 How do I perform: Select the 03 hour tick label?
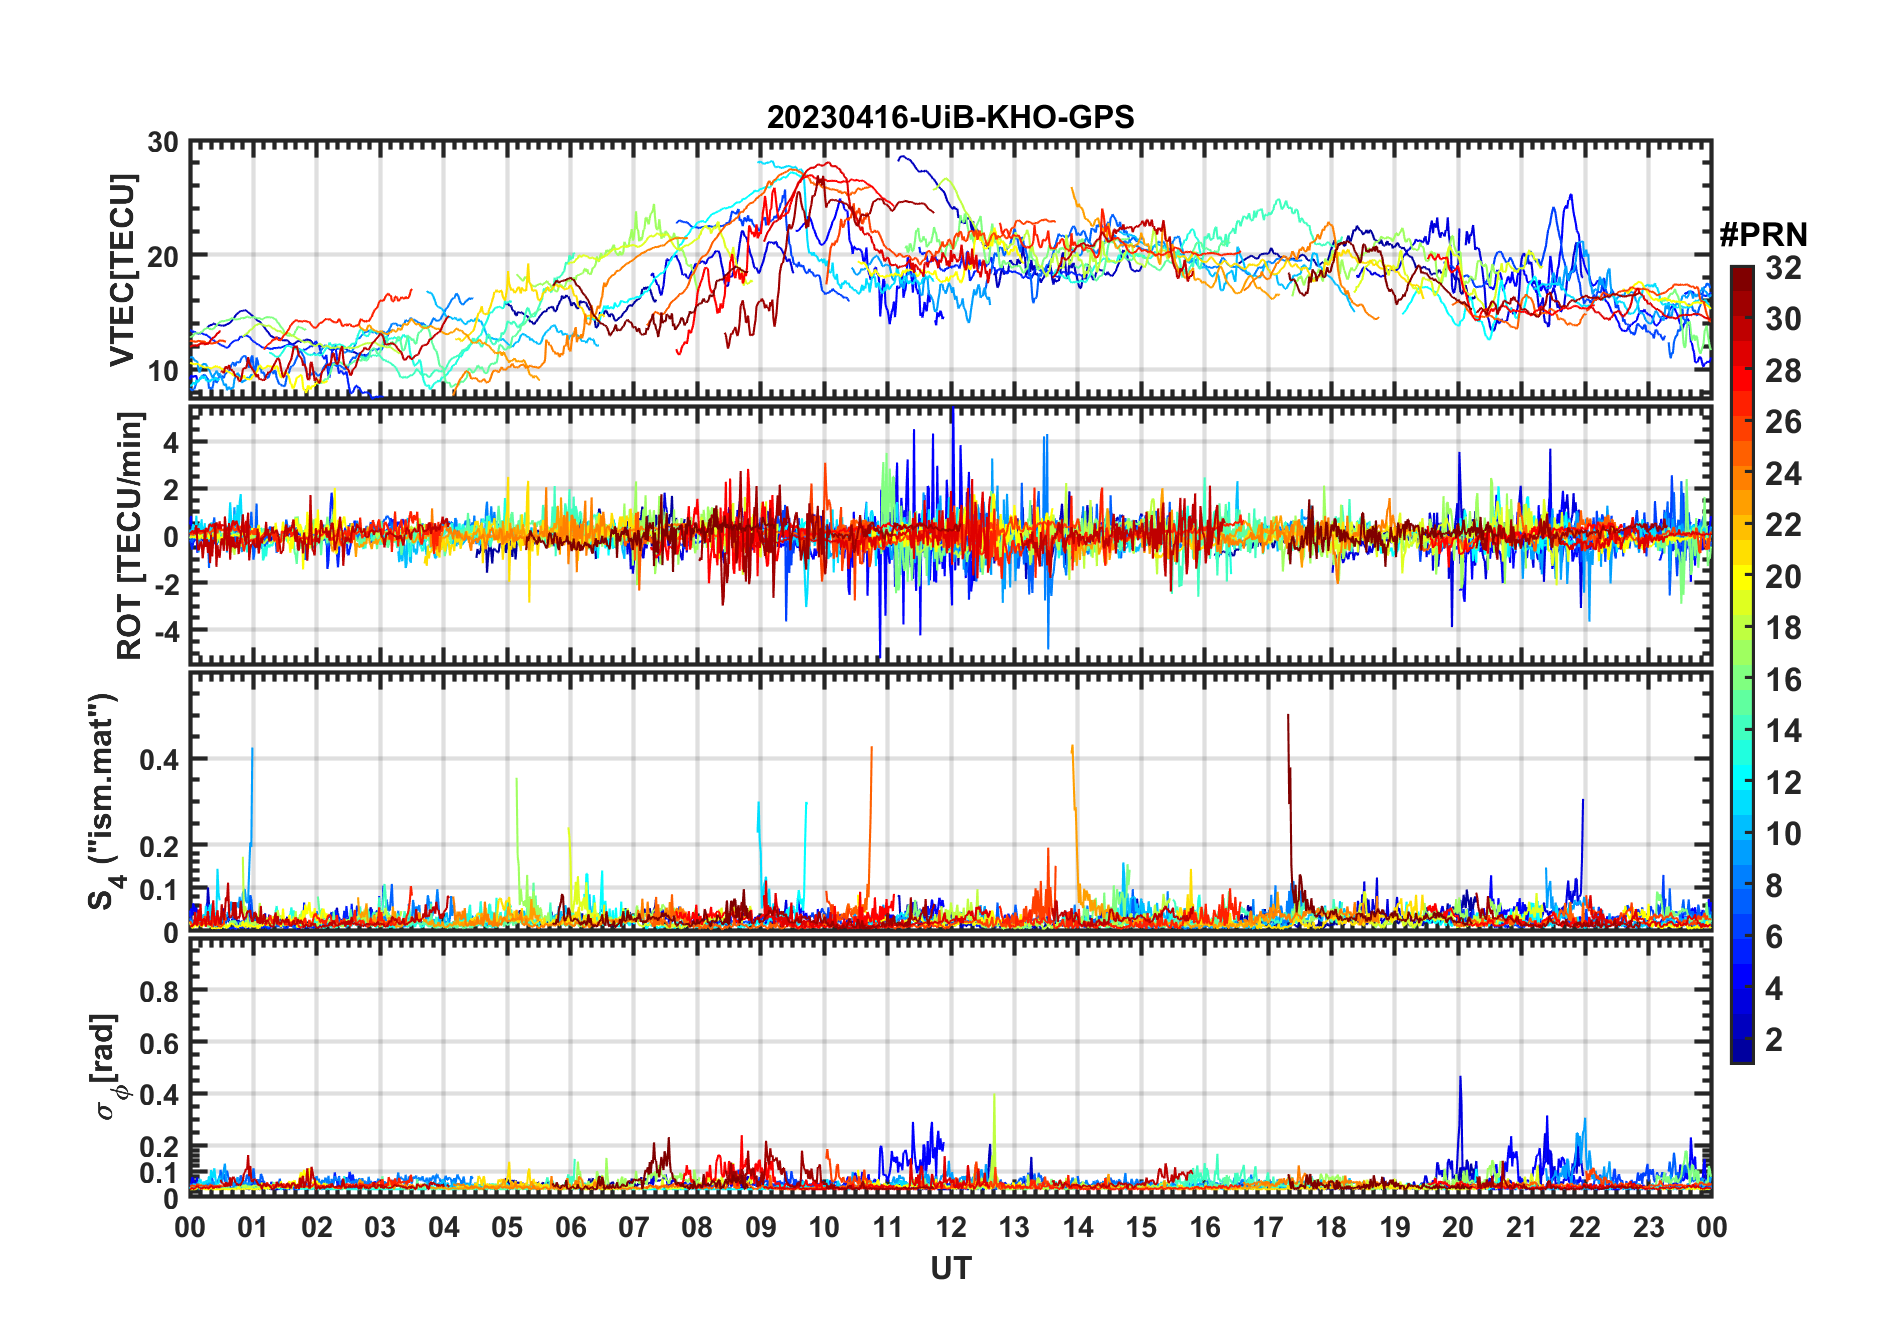coord(380,1227)
